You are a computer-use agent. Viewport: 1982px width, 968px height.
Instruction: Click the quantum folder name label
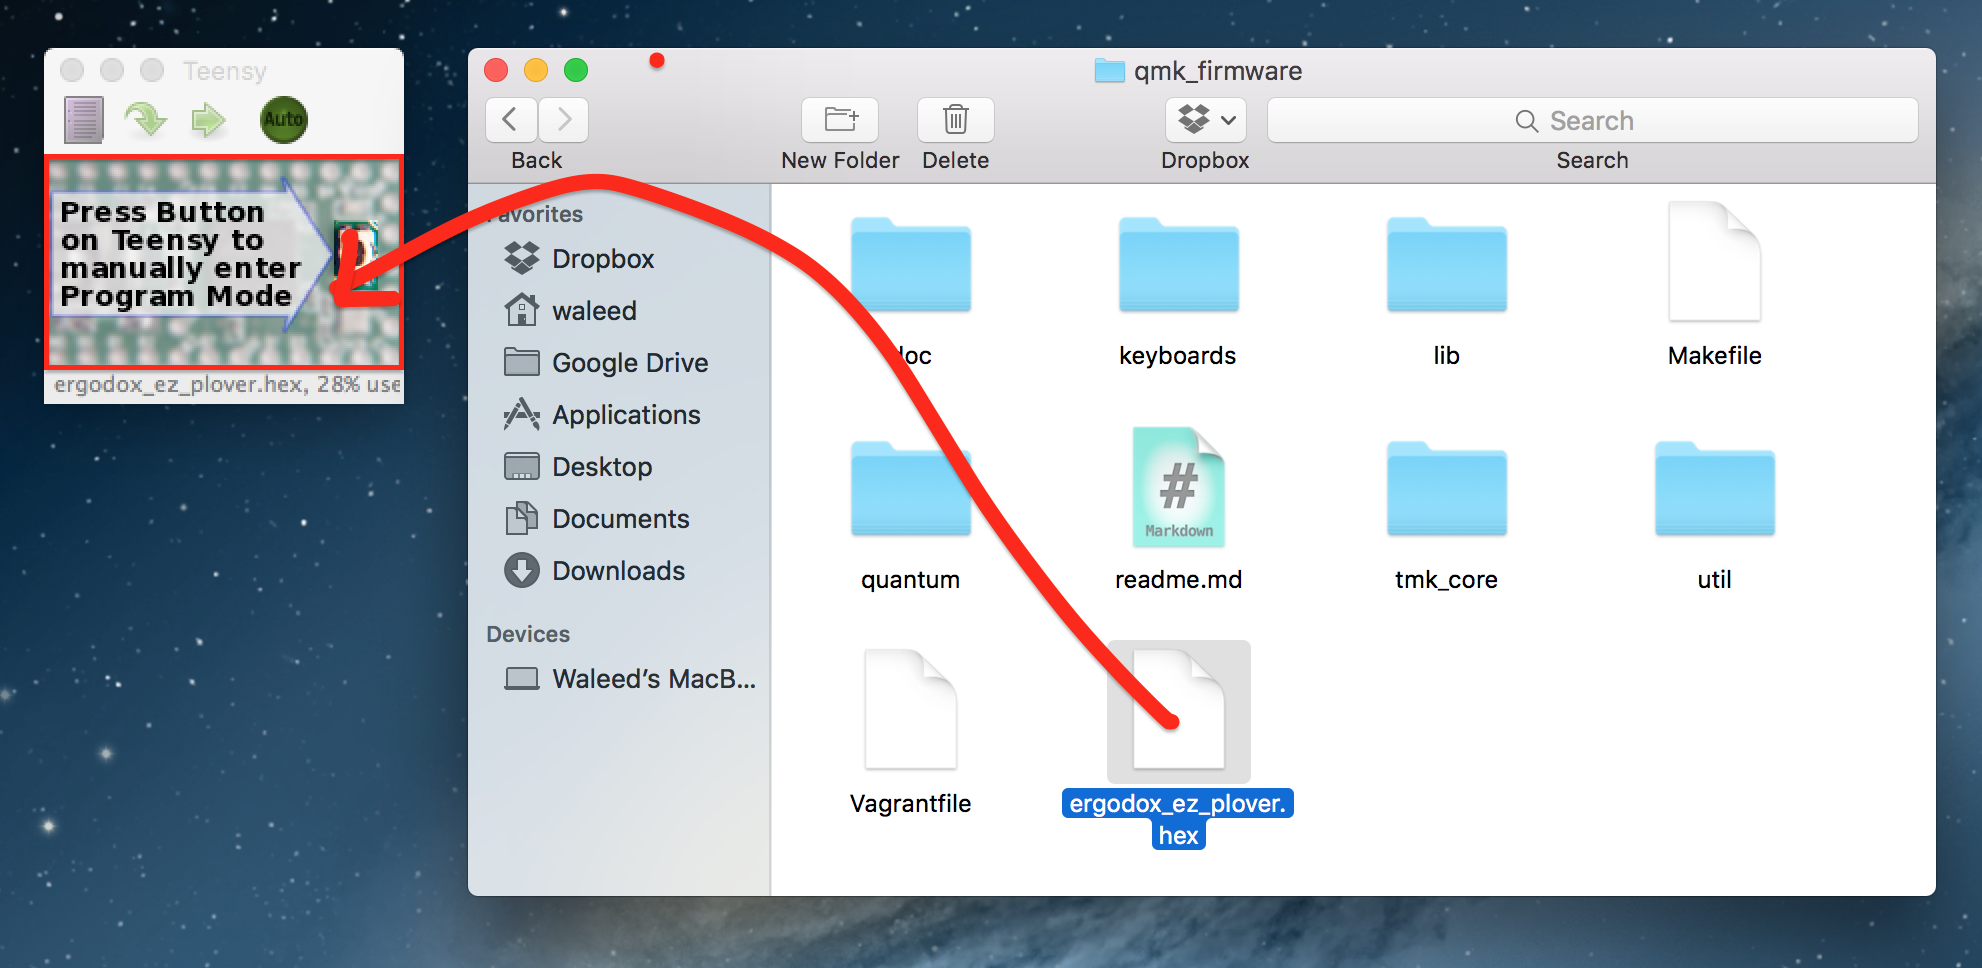coord(911,580)
